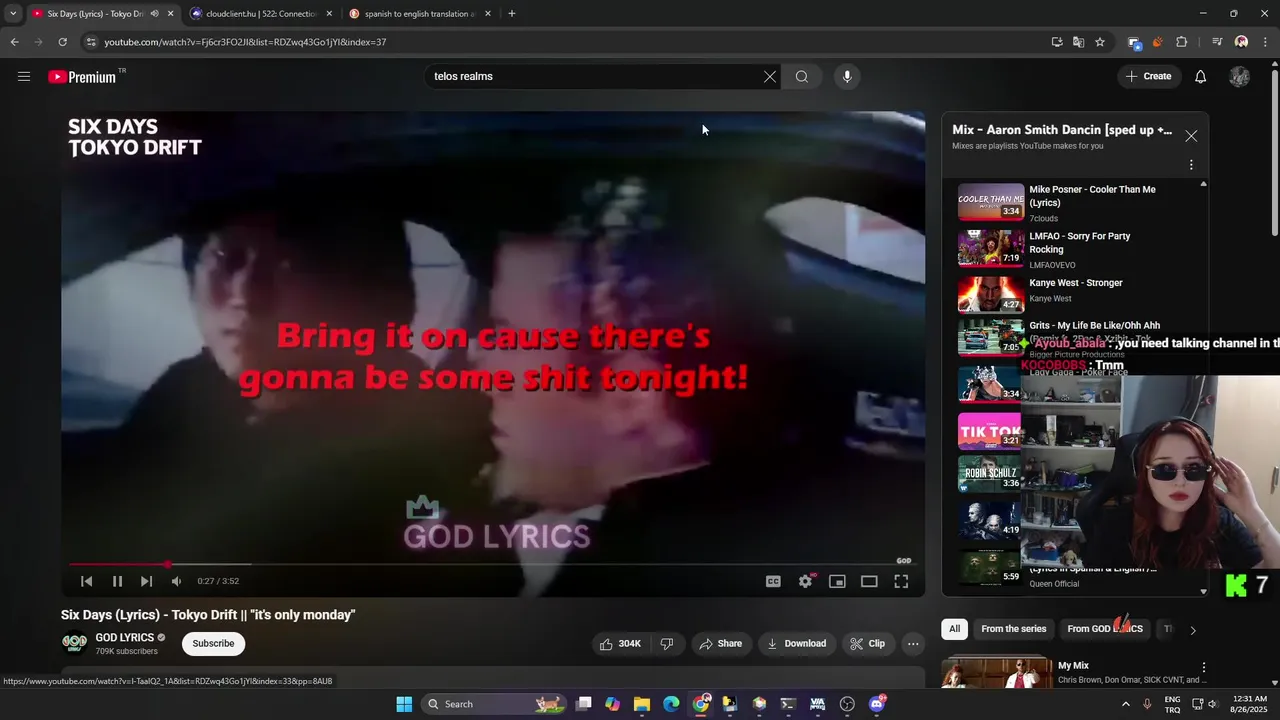Clear the search box with the X
The height and width of the screenshot is (720, 1280).
(770, 76)
